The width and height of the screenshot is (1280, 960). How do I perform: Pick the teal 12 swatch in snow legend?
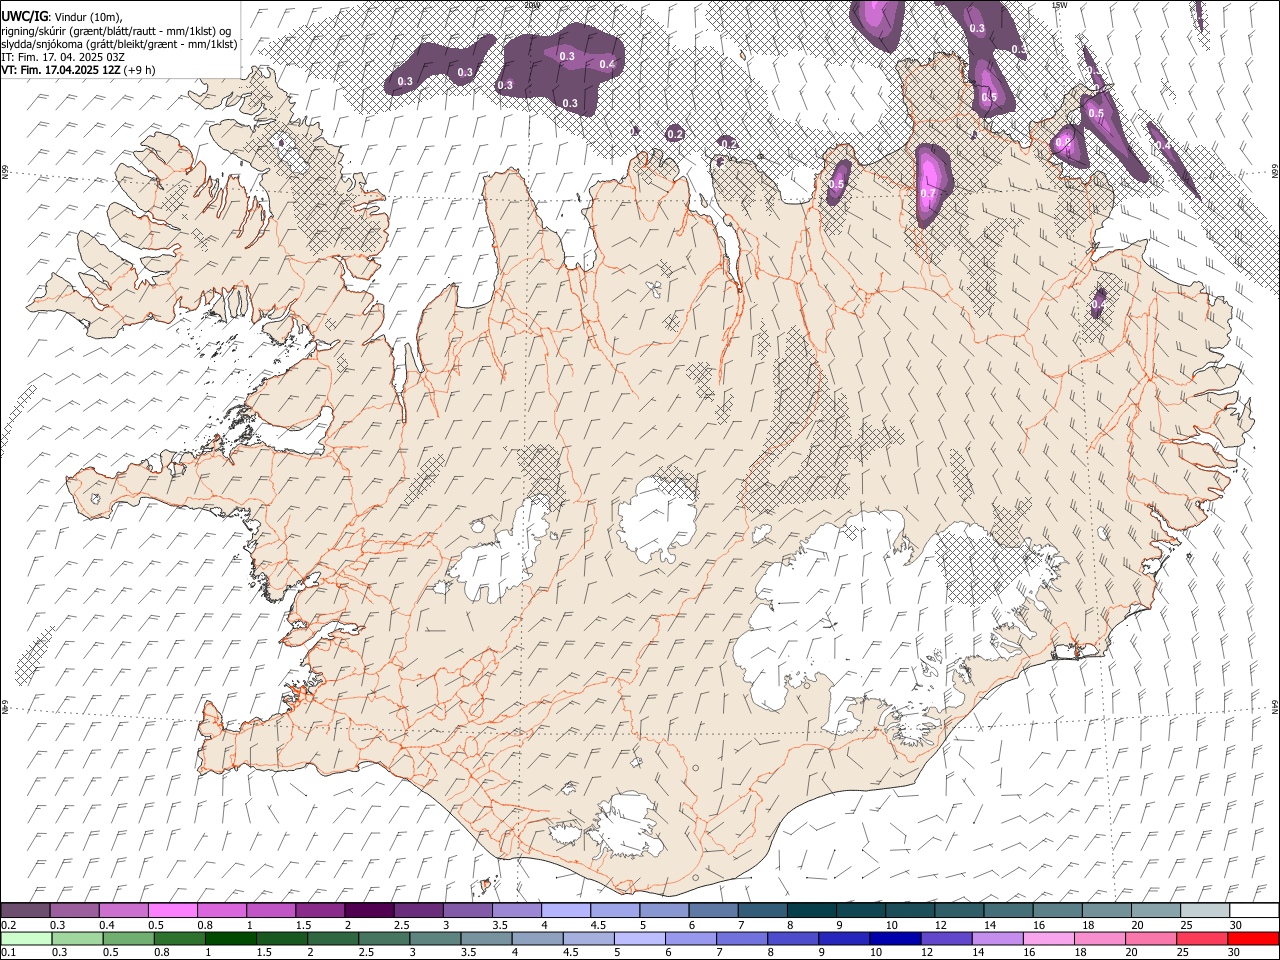pos(959,910)
